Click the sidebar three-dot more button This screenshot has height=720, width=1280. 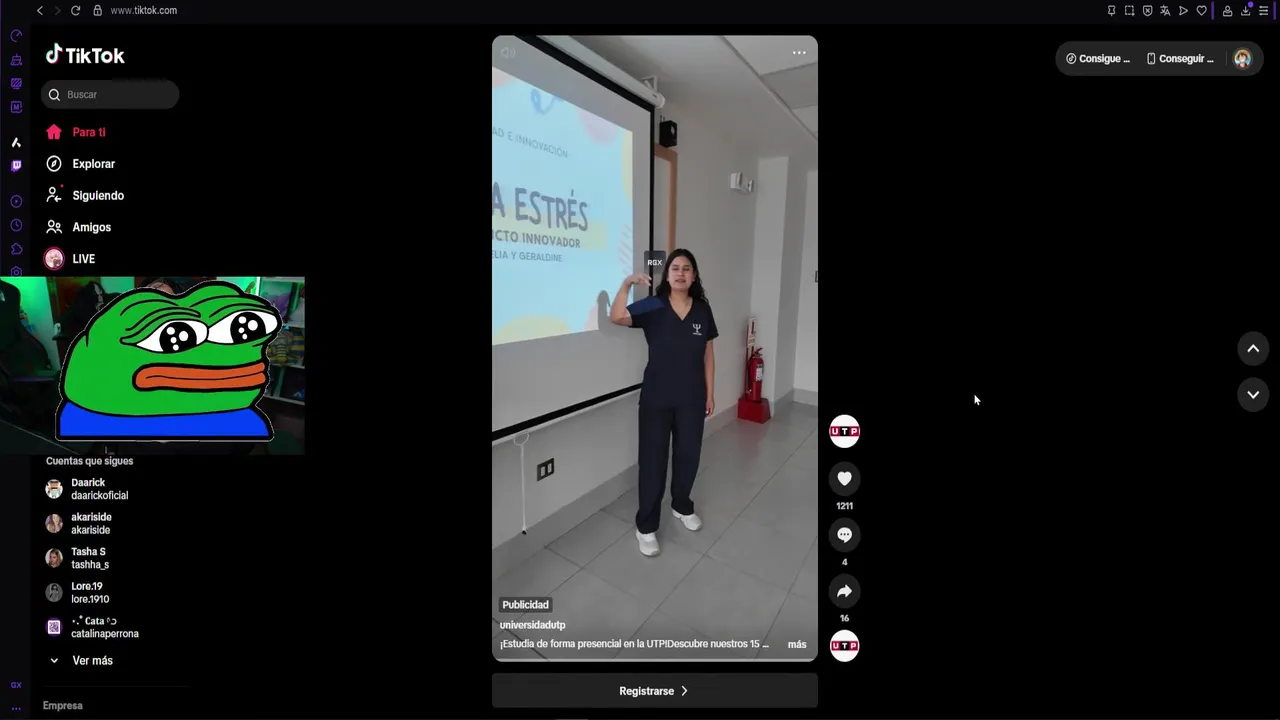tap(16, 707)
